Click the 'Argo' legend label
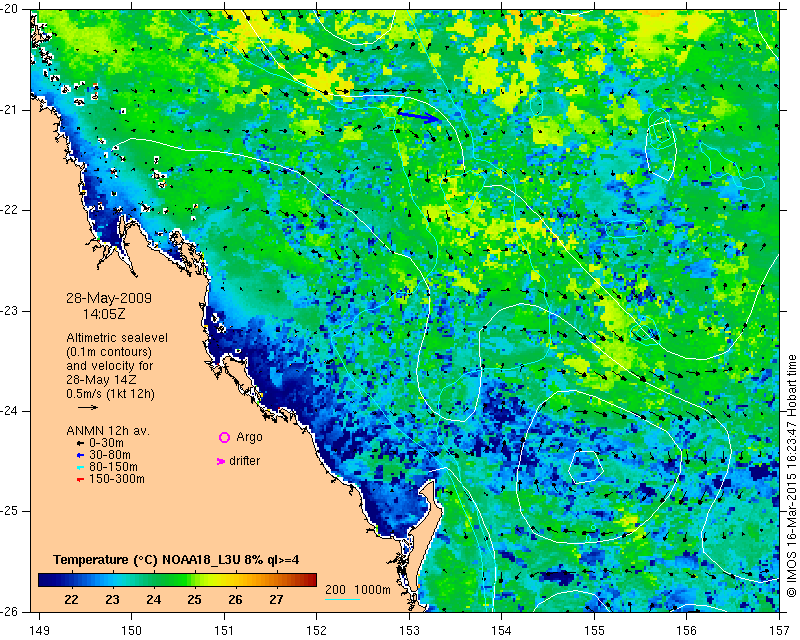The image size is (800, 640). pos(249,437)
